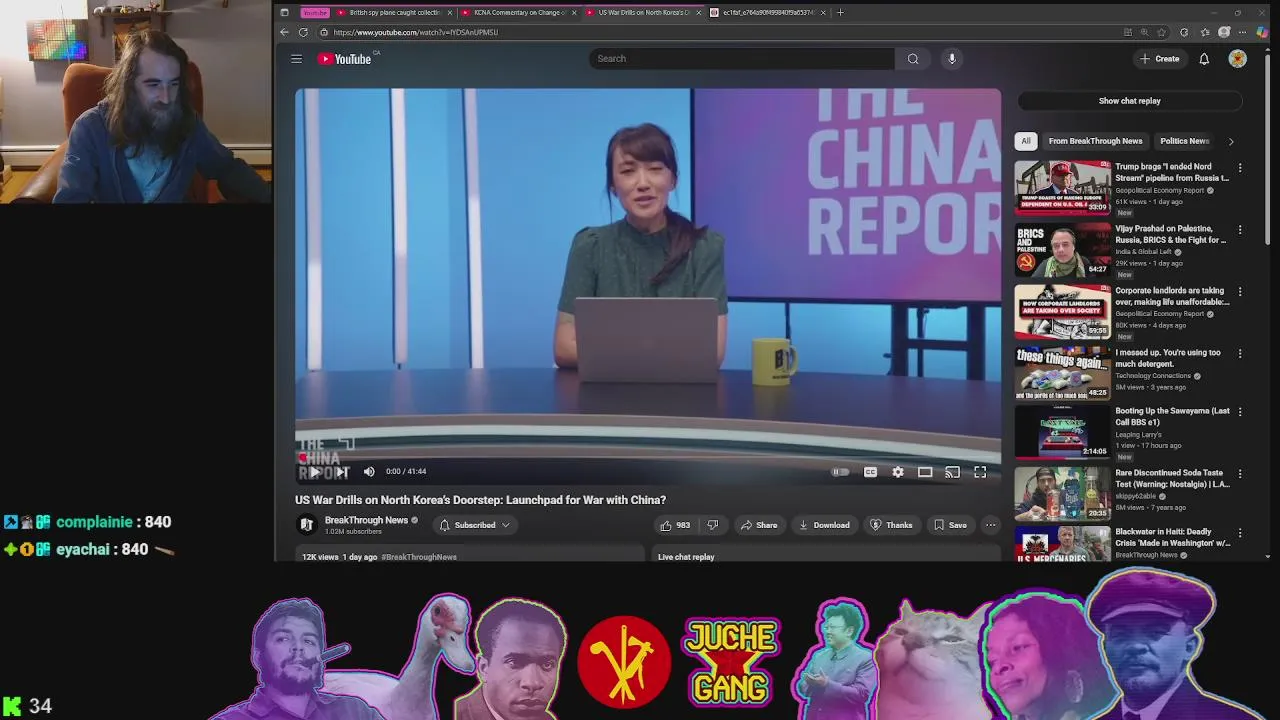Open 'I messed up' detergent video title
Viewport: 1280px width, 720px height.
(1168, 358)
